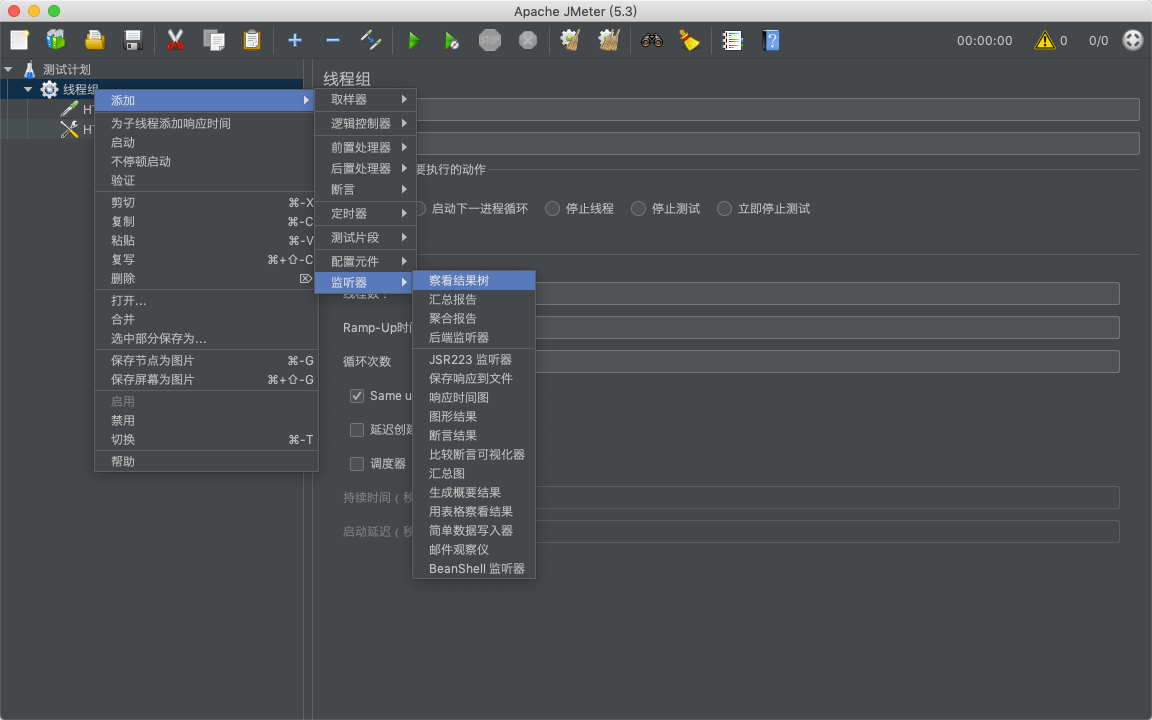1152x720 pixels.
Task: Click 禁用 in context menu
Action: 206,421
